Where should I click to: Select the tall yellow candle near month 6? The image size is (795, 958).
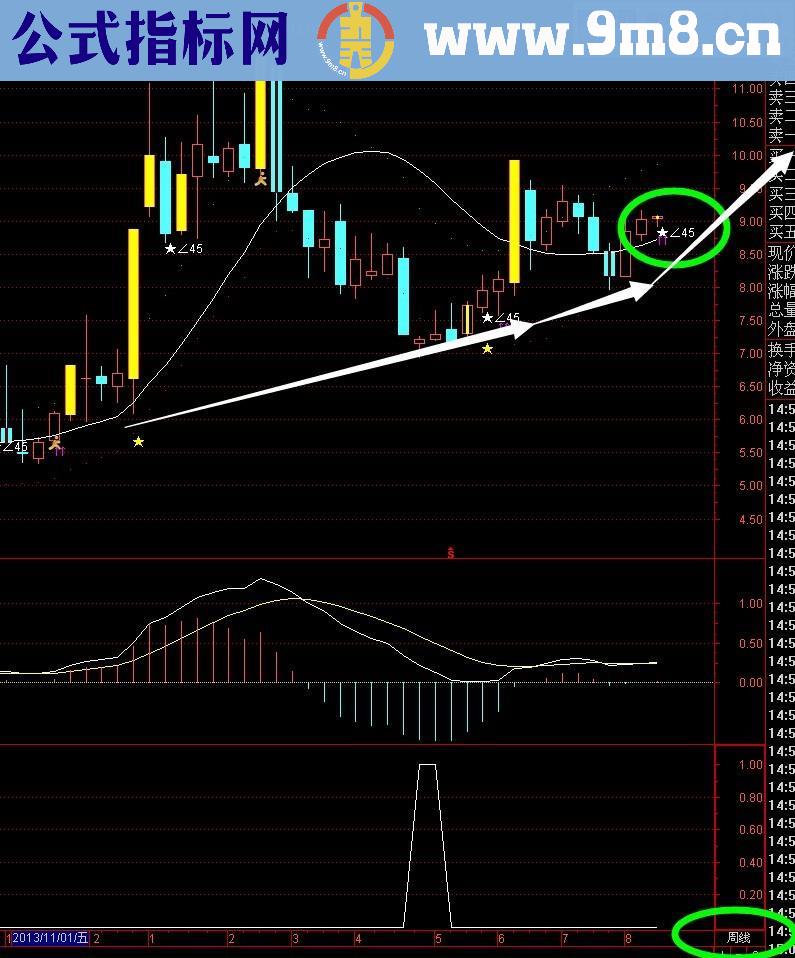pos(514,221)
